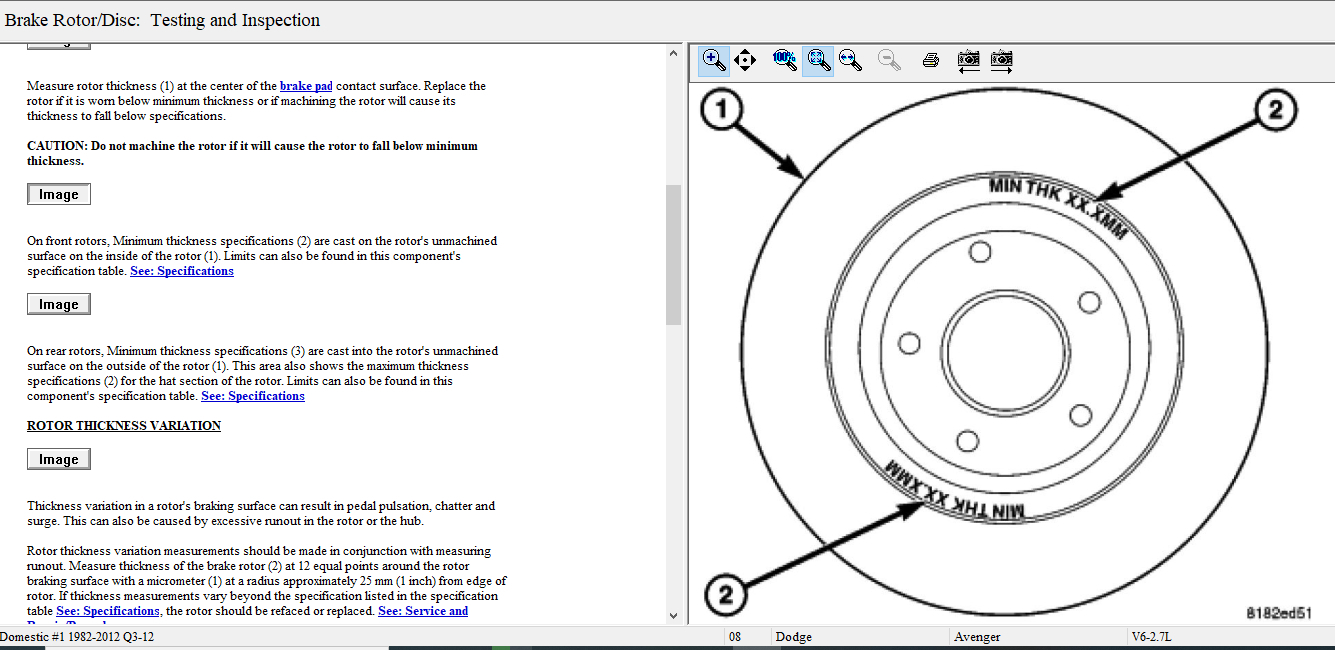This screenshot has width=1335, height=650.
Task: Select the pan image tool
Action: pyautogui.click(x=745, y=60)
